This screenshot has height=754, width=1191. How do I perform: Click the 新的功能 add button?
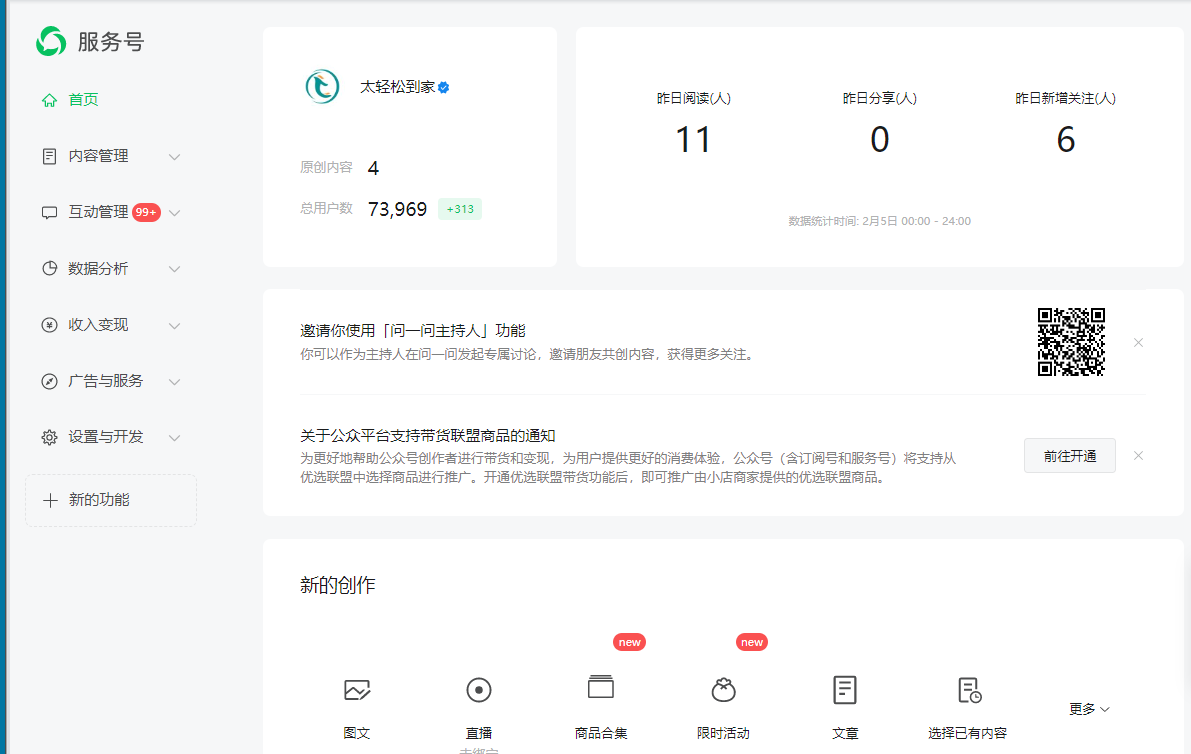pos(110,500)
